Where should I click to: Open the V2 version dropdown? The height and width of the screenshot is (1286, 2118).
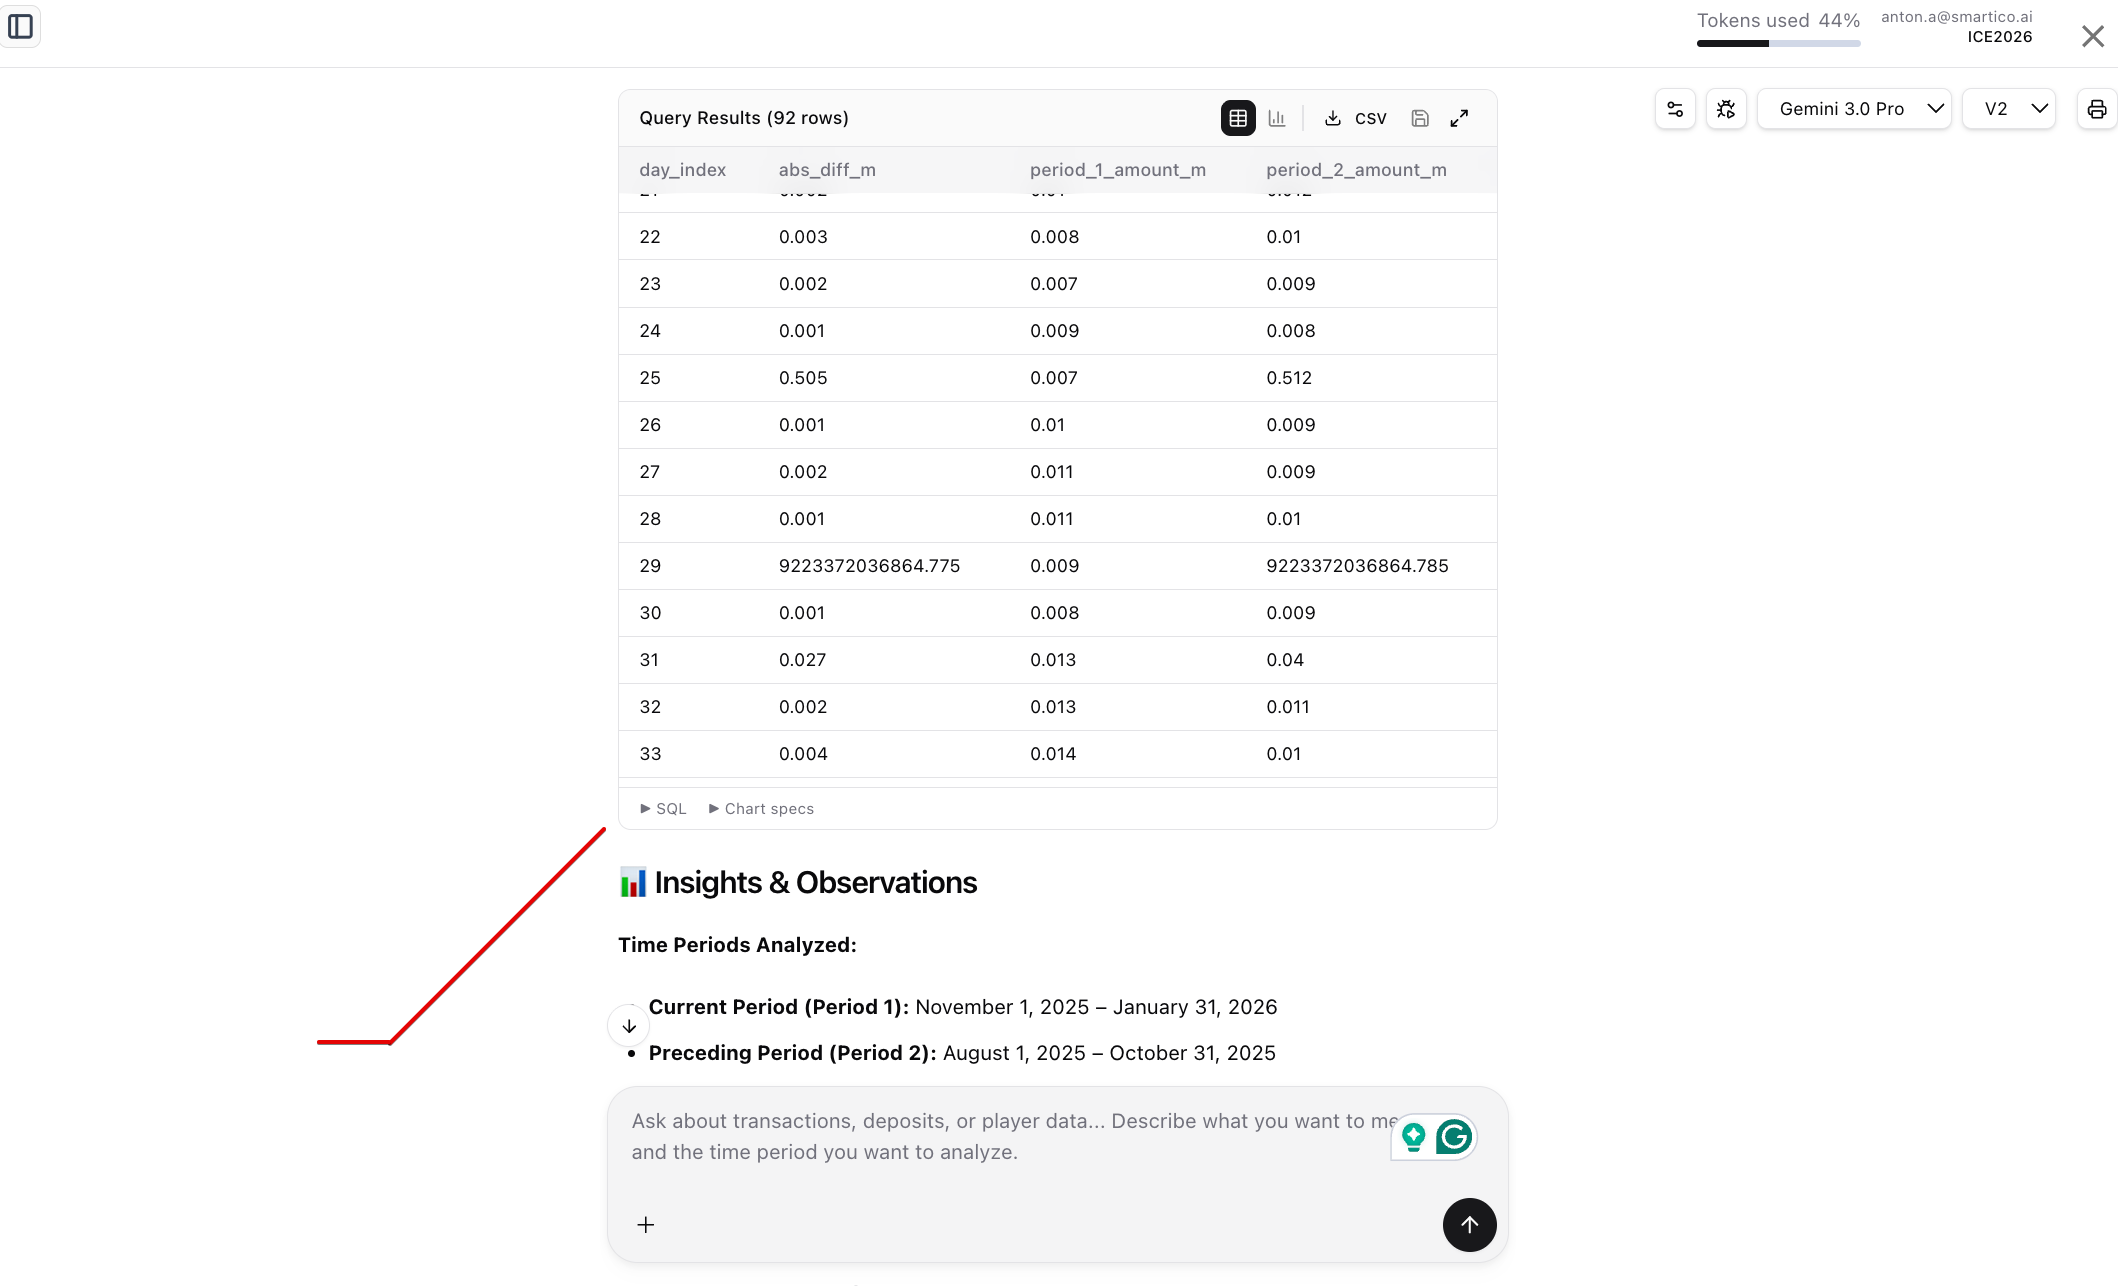(2009, 109)
